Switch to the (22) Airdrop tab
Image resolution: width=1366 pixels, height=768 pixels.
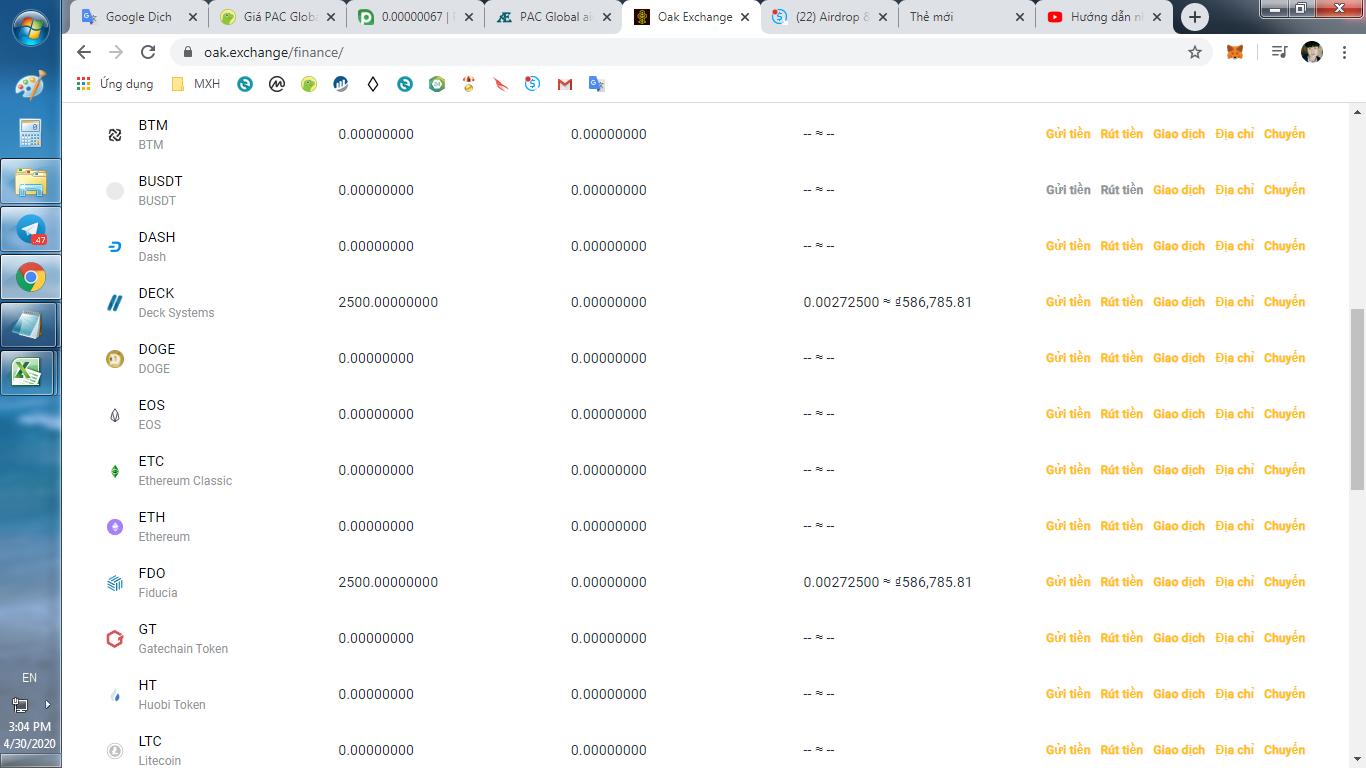[x=830, y=17]
